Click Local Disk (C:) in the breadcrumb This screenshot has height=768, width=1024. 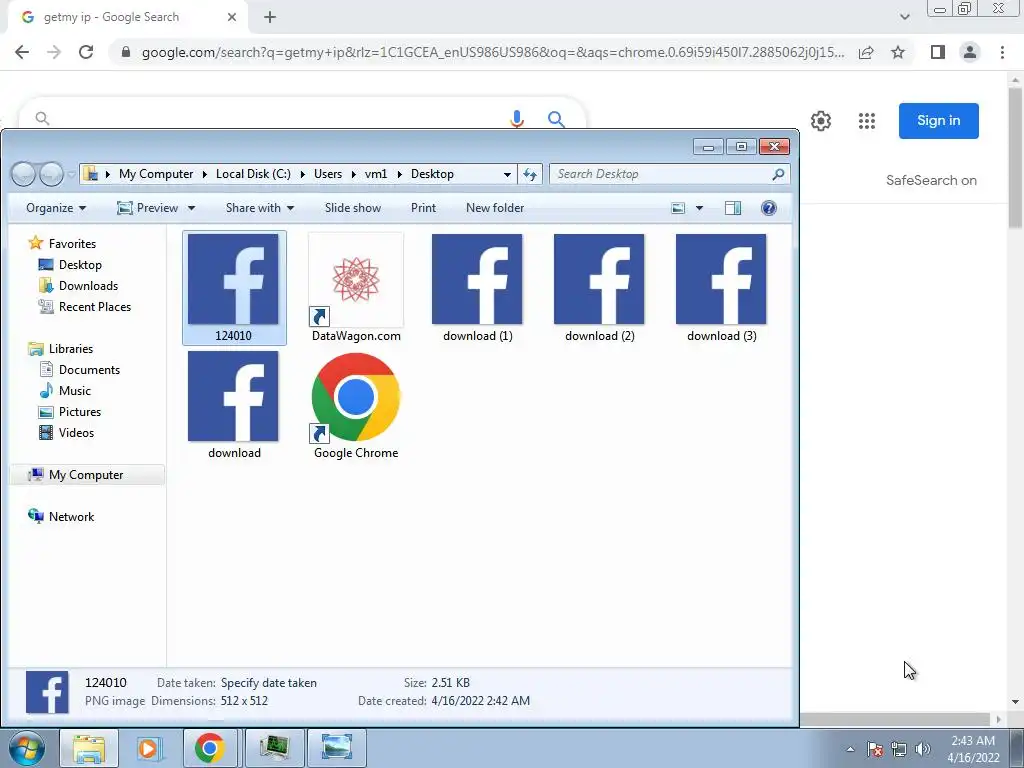coord(253,174)
